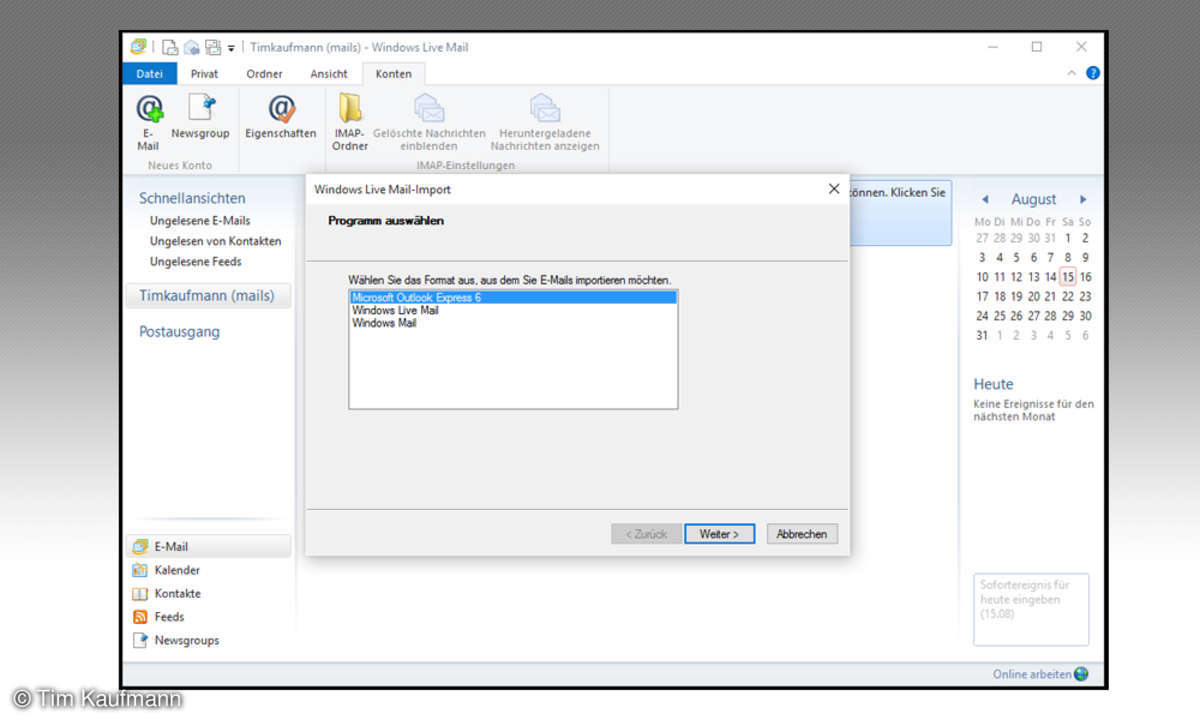Viewport: 1200px width, 720px height.
Task: Select Timkaufmann (mails) account
Action: click(208, 295)
